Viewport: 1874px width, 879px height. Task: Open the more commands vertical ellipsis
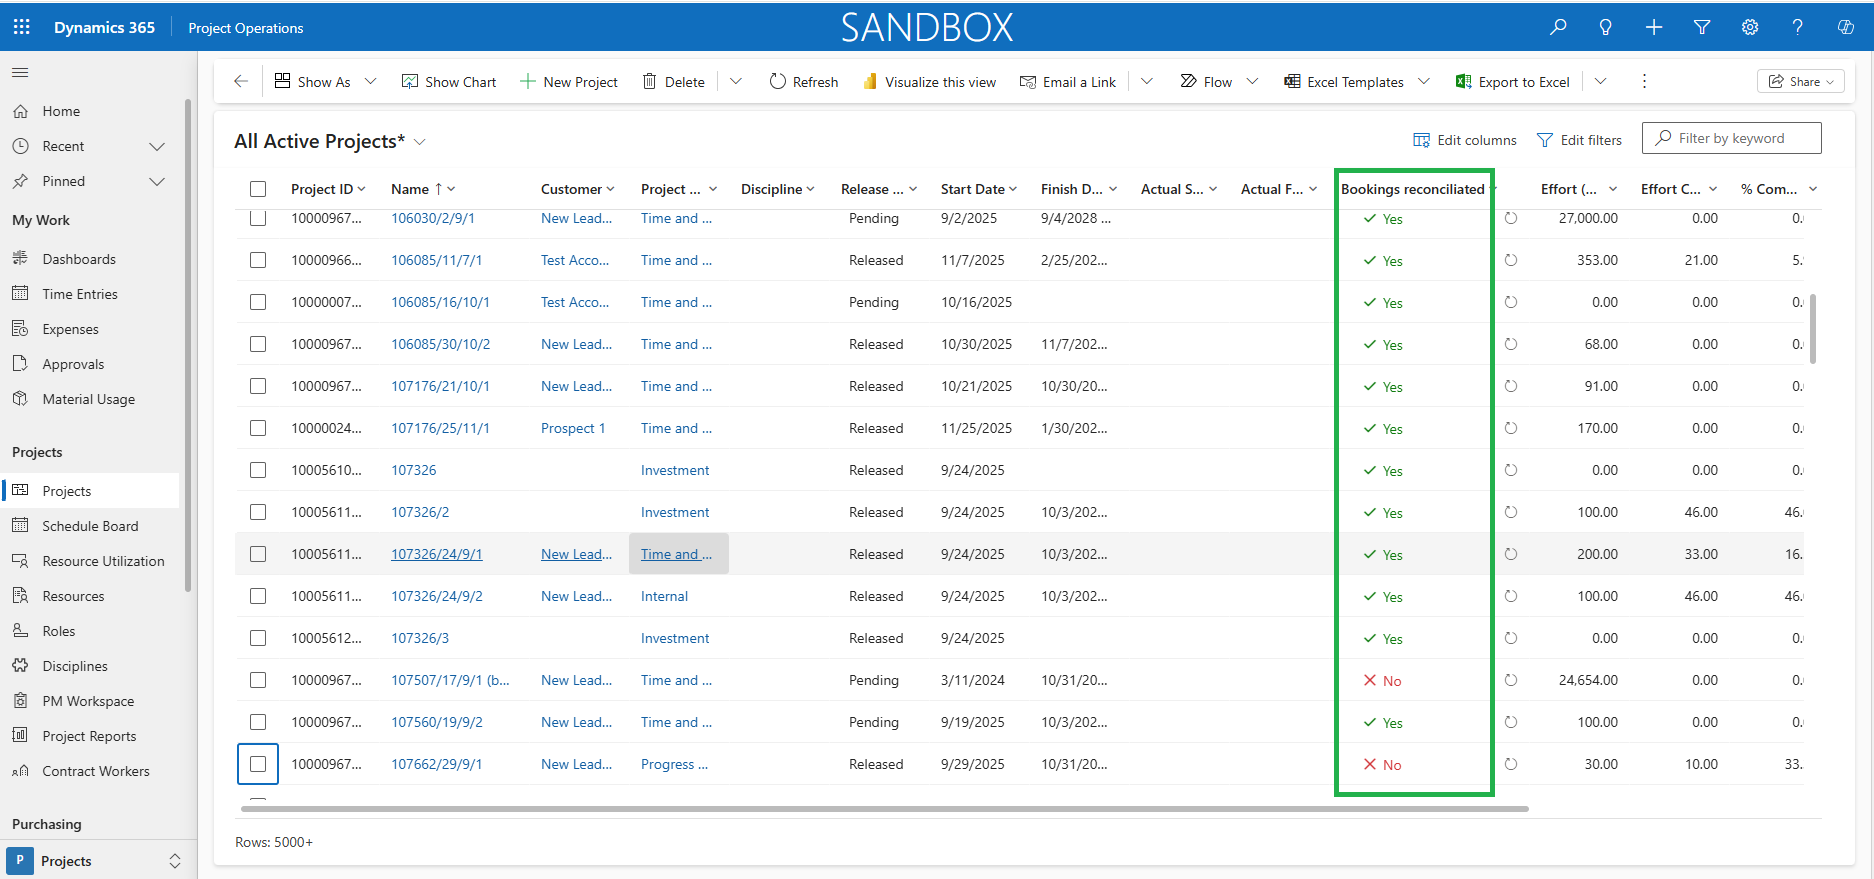pyautogui.click(x=1644, y=81)
